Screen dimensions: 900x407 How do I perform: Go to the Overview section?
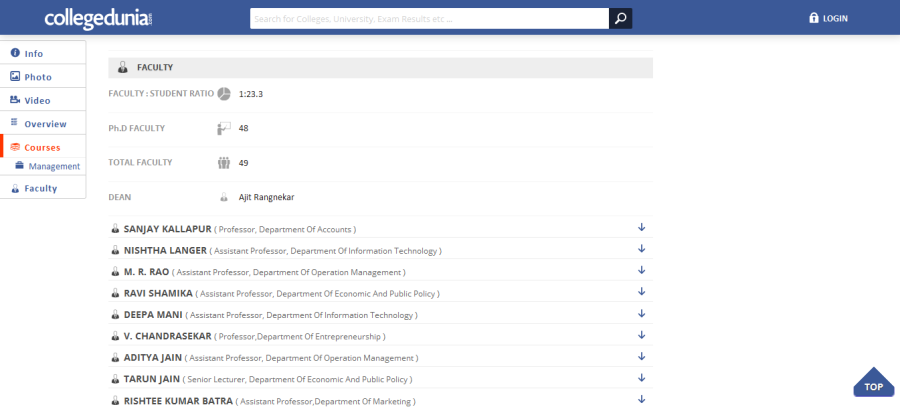[43, 123]
